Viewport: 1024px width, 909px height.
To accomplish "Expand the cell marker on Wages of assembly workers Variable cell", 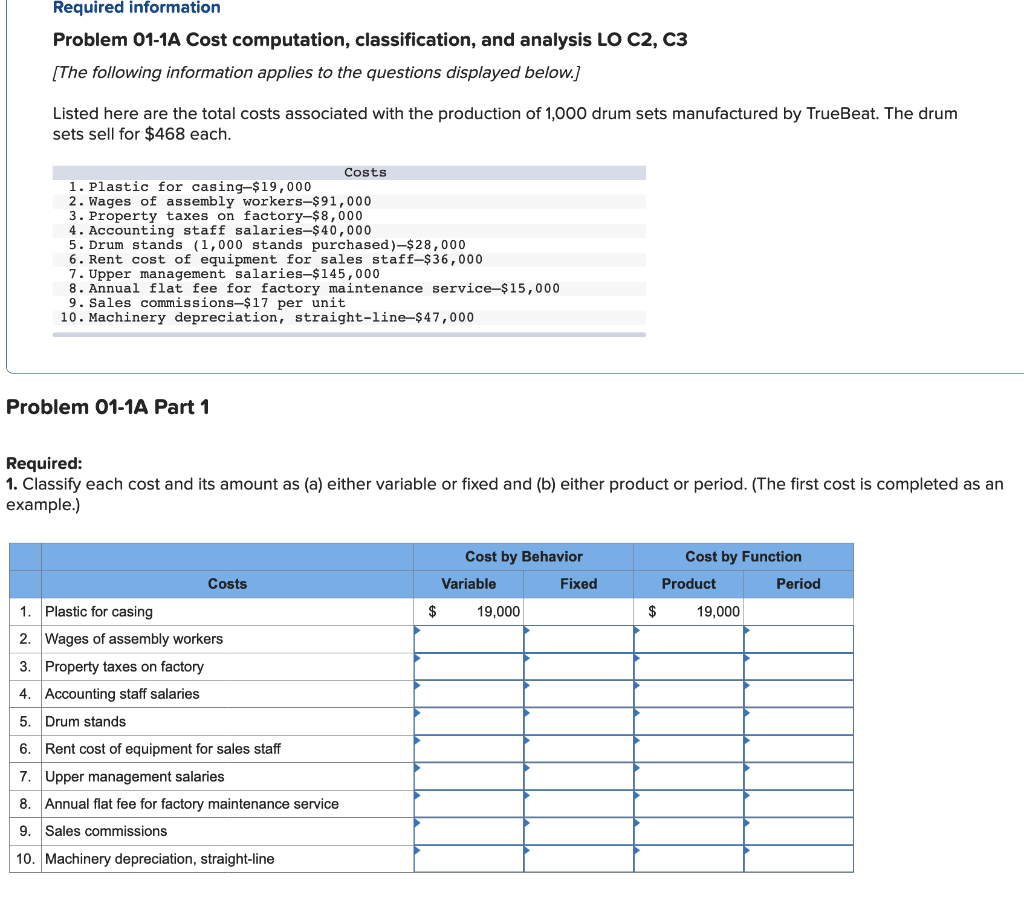I will coord(417,632).
